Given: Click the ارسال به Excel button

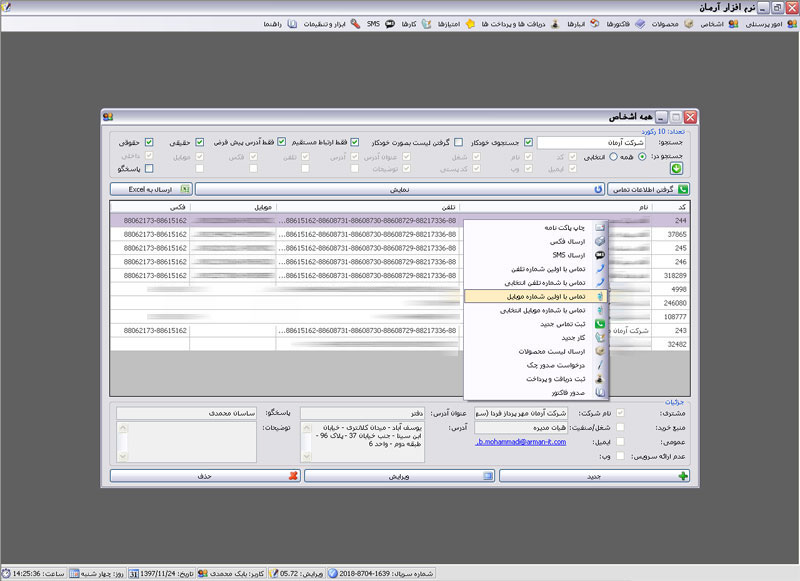Looking at the screenshot, I should [x=151, y=189].
